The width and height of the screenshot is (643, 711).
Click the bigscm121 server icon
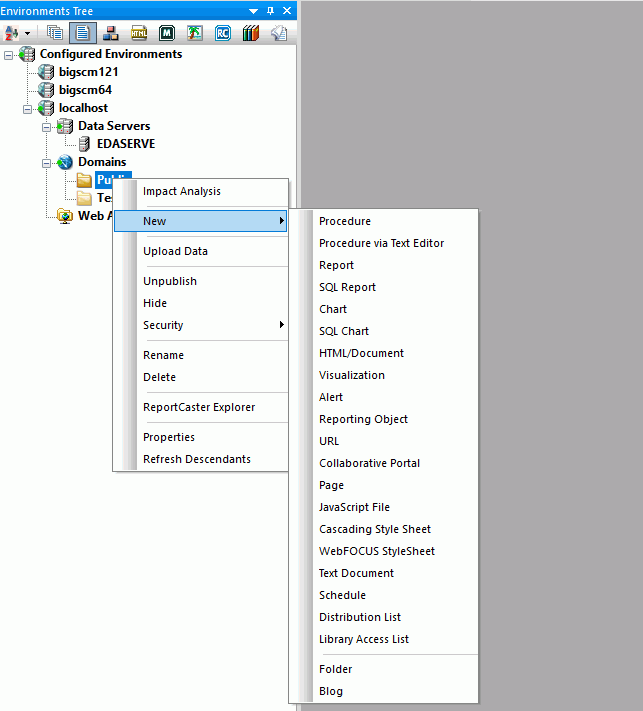pos(46,72)
